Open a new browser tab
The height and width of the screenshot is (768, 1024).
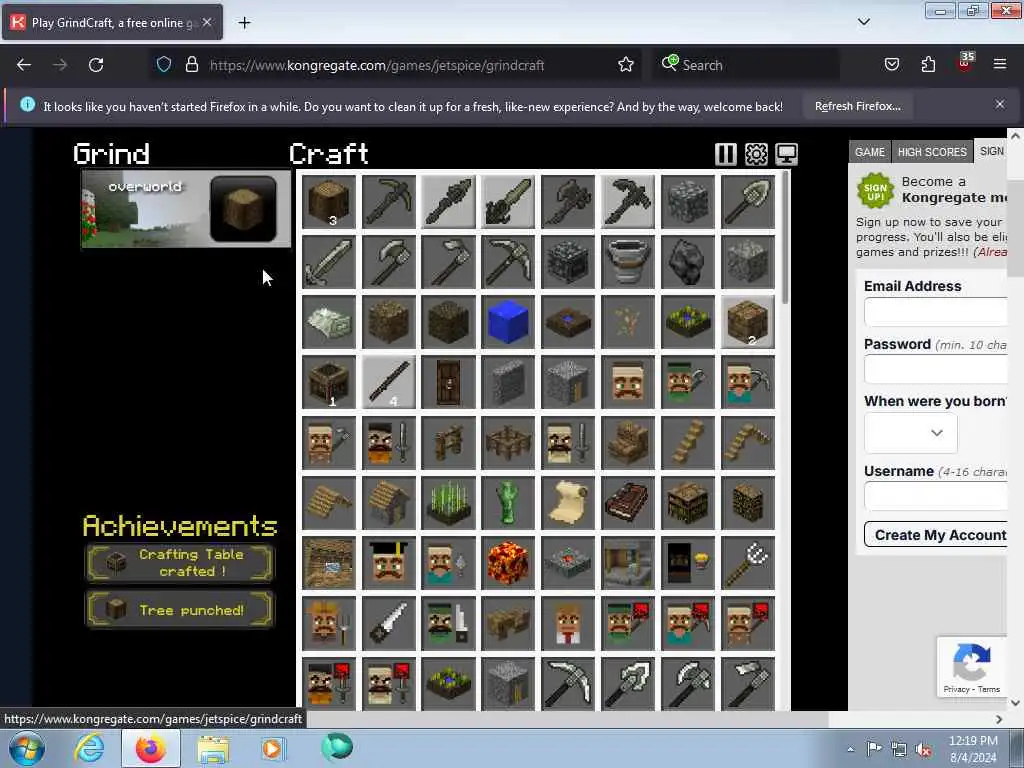tap(244, 23)
